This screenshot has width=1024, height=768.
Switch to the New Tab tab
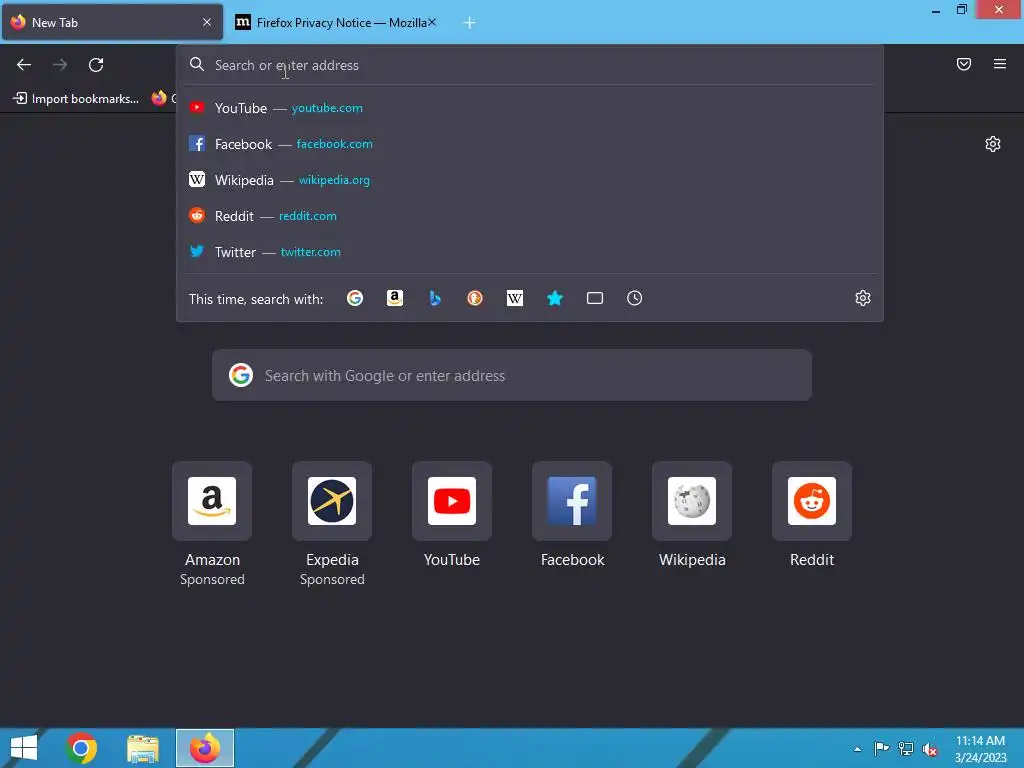(112, 22)
